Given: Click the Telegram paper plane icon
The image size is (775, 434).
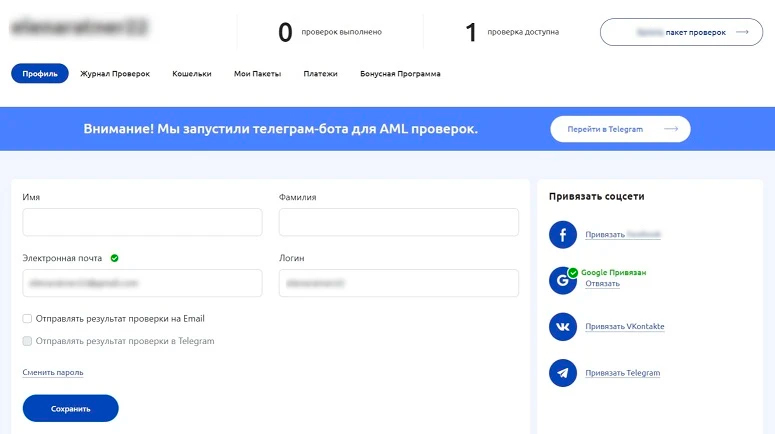Looking at the screenshot, I should coord(563,373).
